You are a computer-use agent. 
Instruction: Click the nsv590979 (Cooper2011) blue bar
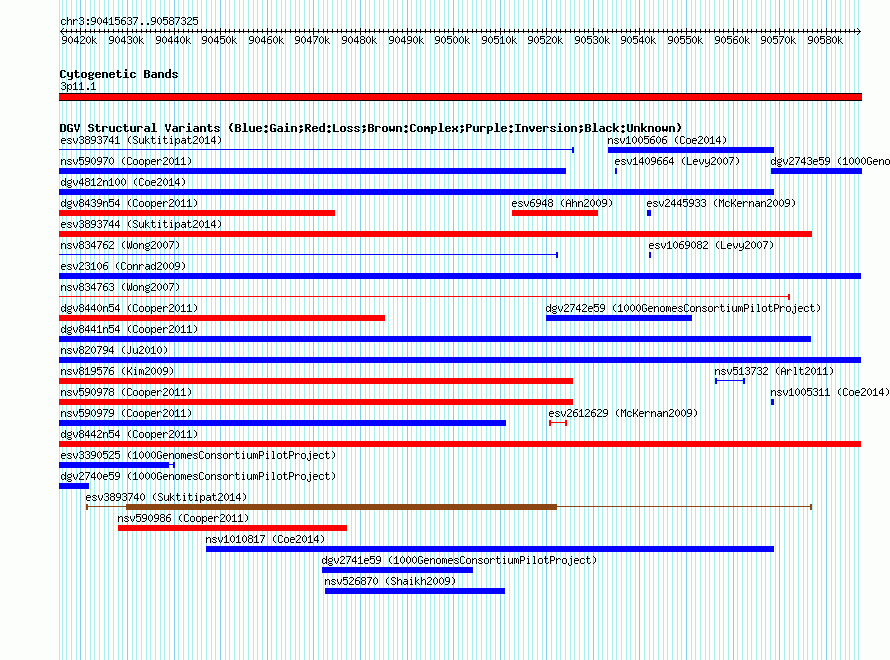click(x=282, y=423)
